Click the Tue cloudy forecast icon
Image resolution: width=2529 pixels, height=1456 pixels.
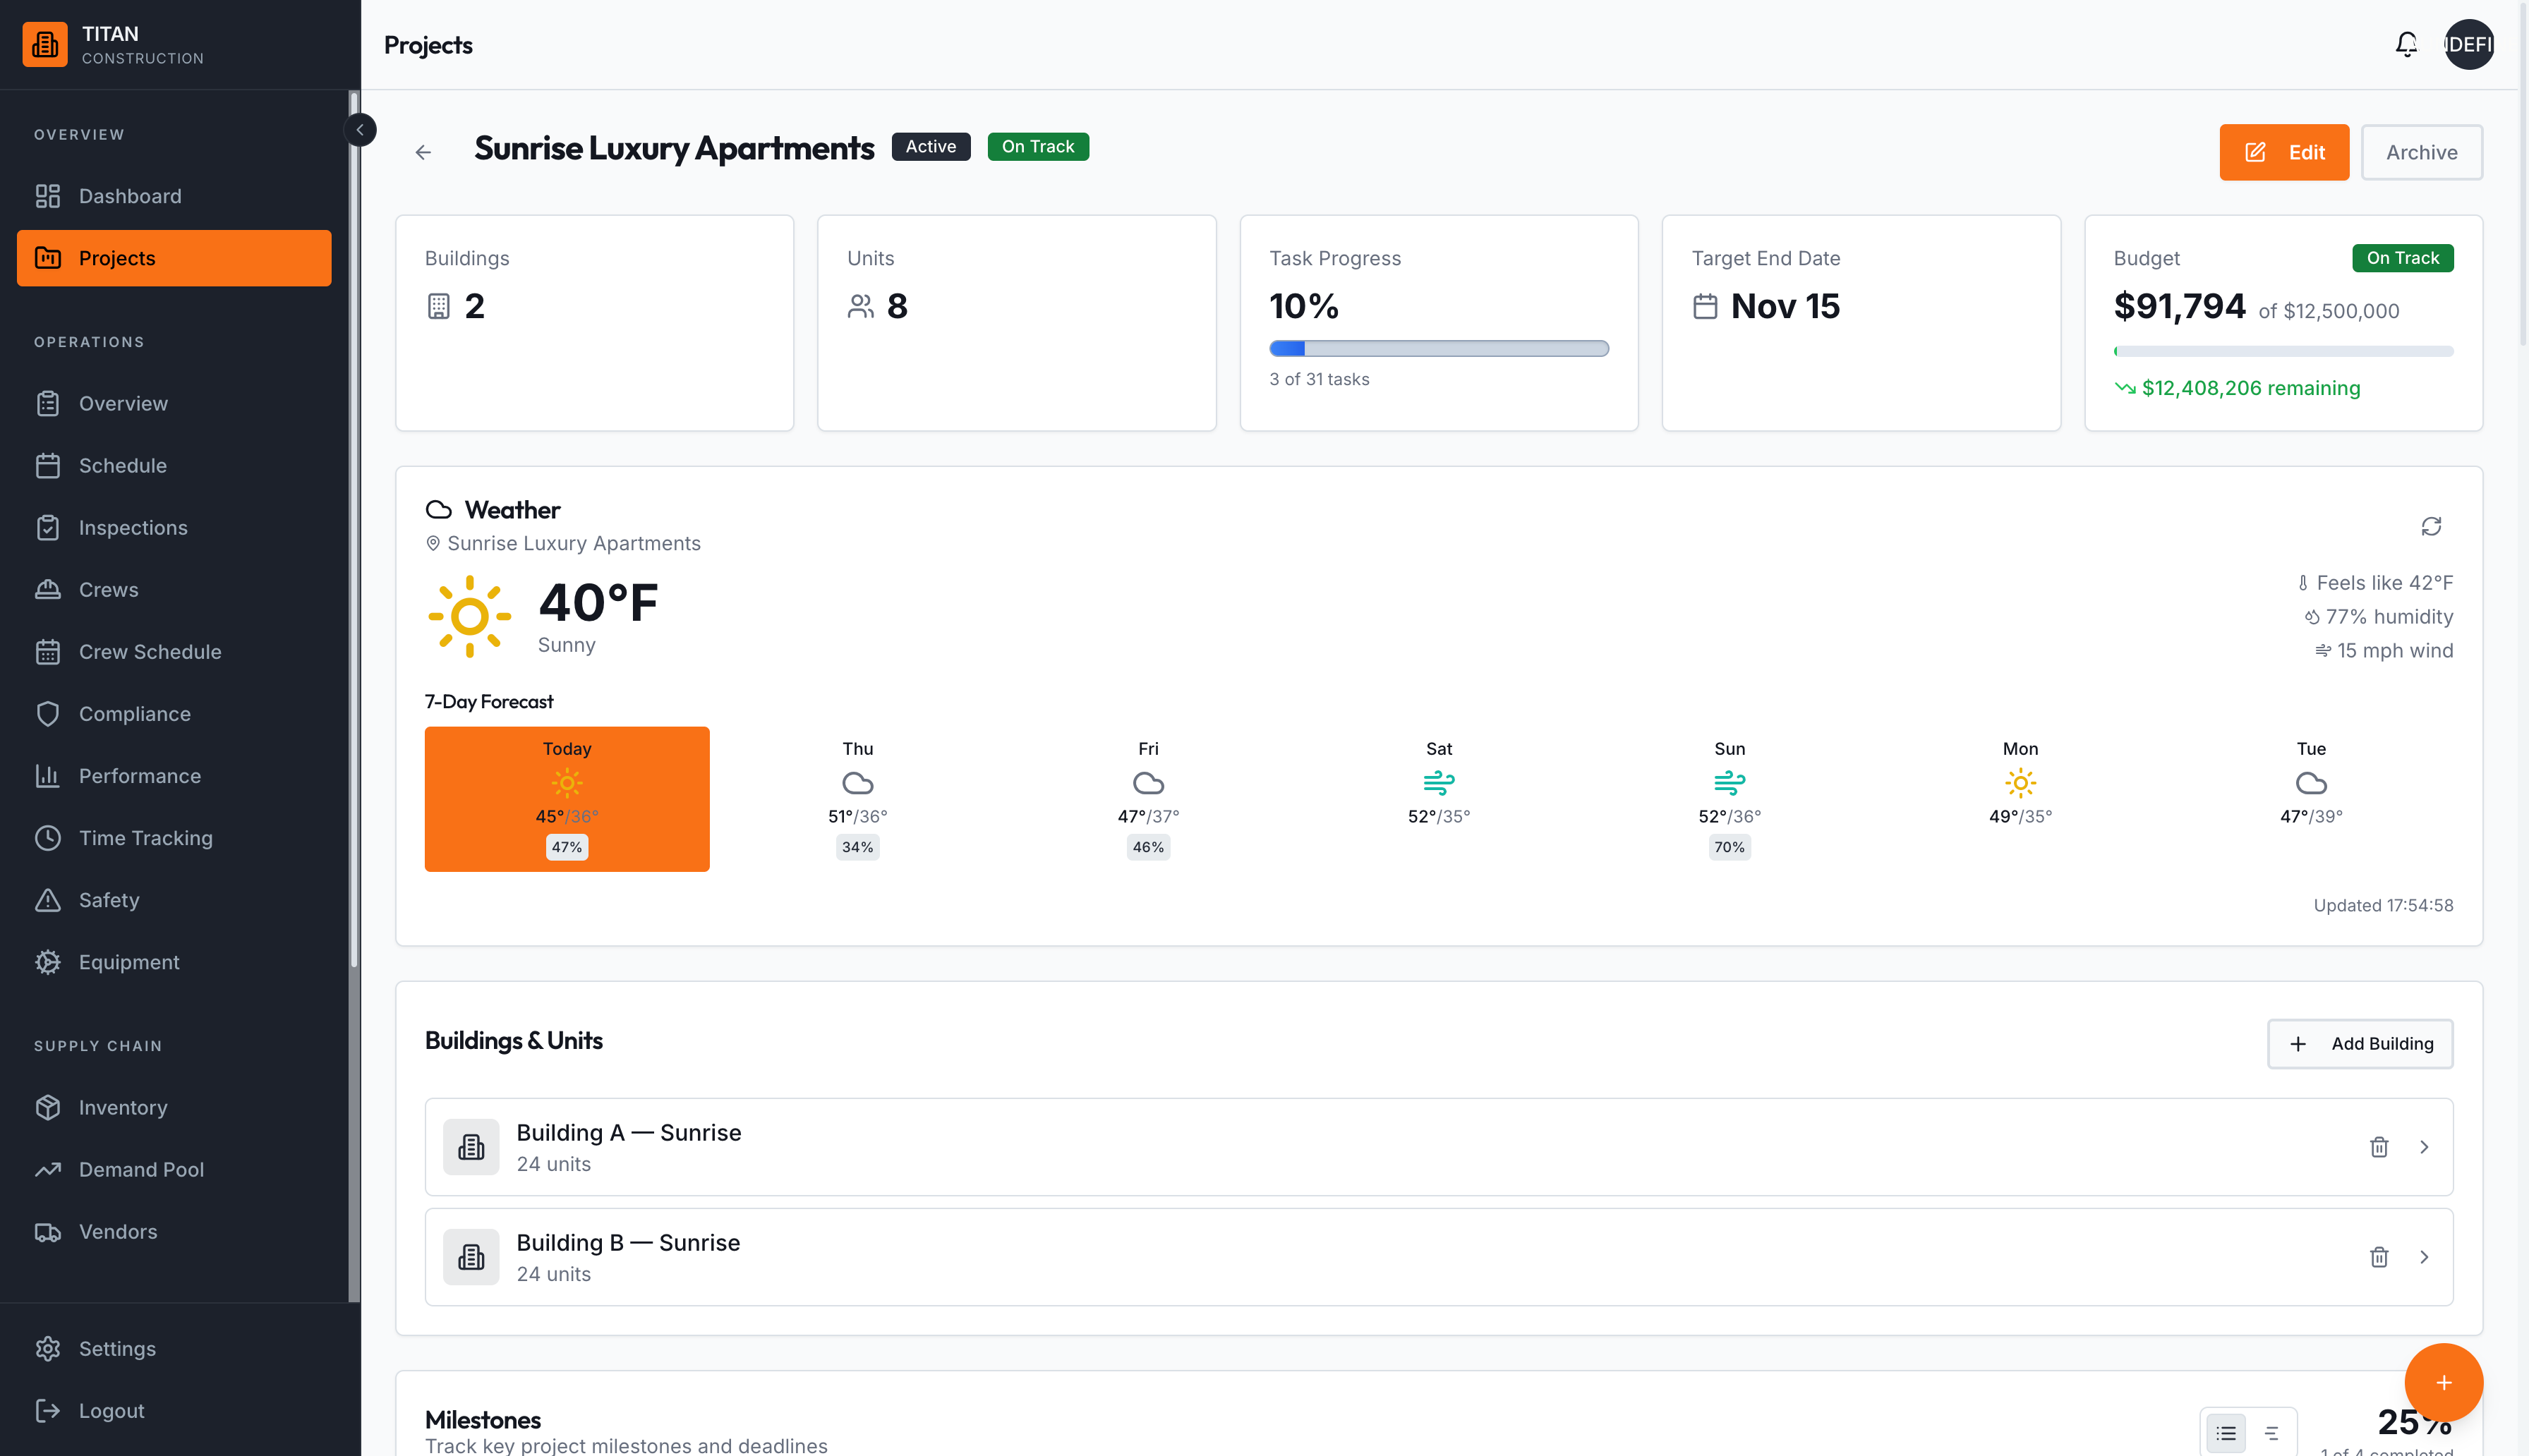(x=2311, y=783)
